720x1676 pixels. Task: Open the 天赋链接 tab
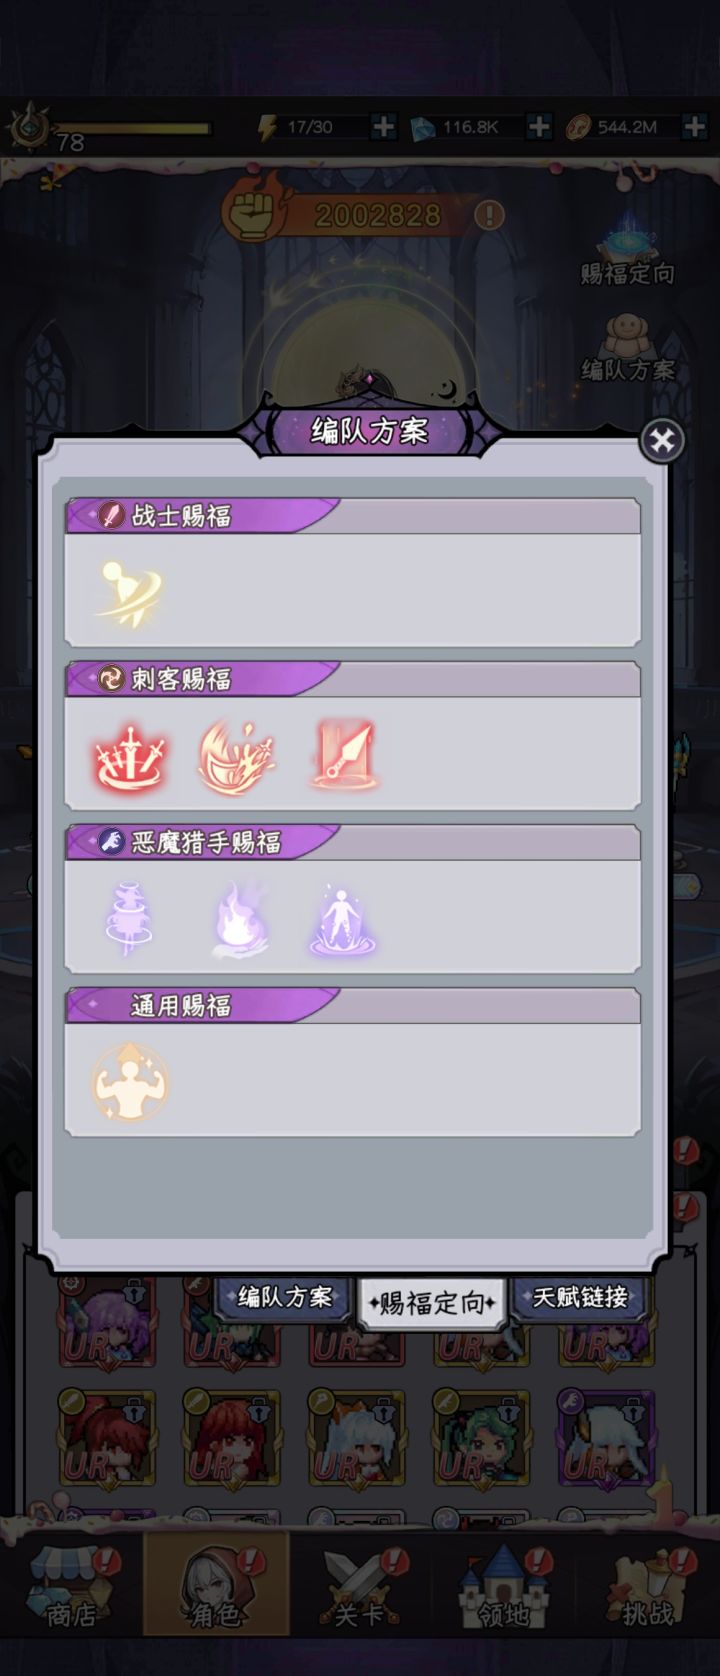[x=581, y=1298]
